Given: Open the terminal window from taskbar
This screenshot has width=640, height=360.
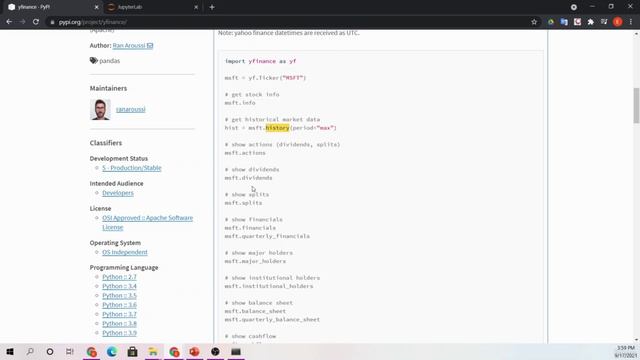Looking at the screenshot, I should click(x=236, y=351).
